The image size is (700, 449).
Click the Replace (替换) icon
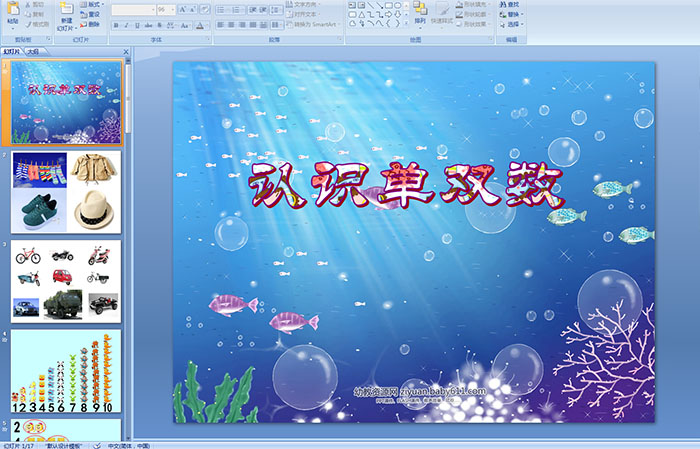[513, 14]
